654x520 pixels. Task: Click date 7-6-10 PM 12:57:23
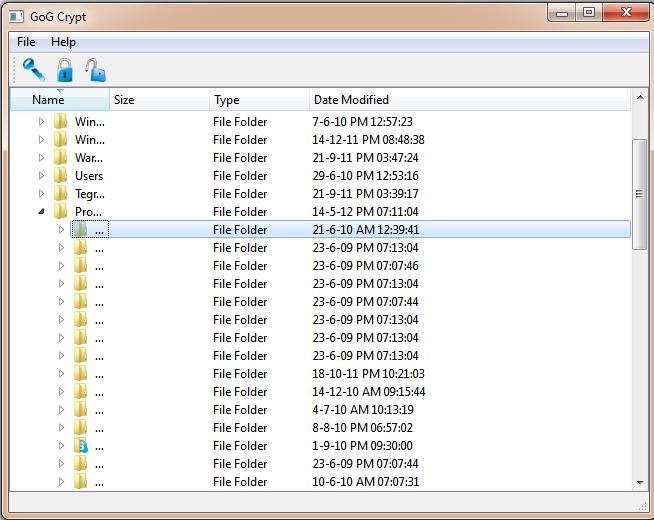click(362, 122)
